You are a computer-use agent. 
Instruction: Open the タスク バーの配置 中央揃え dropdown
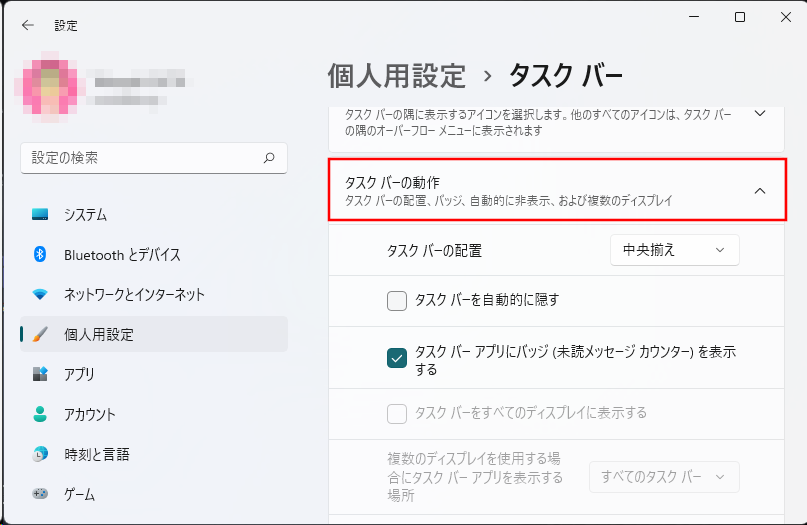(x=674, y=250)
